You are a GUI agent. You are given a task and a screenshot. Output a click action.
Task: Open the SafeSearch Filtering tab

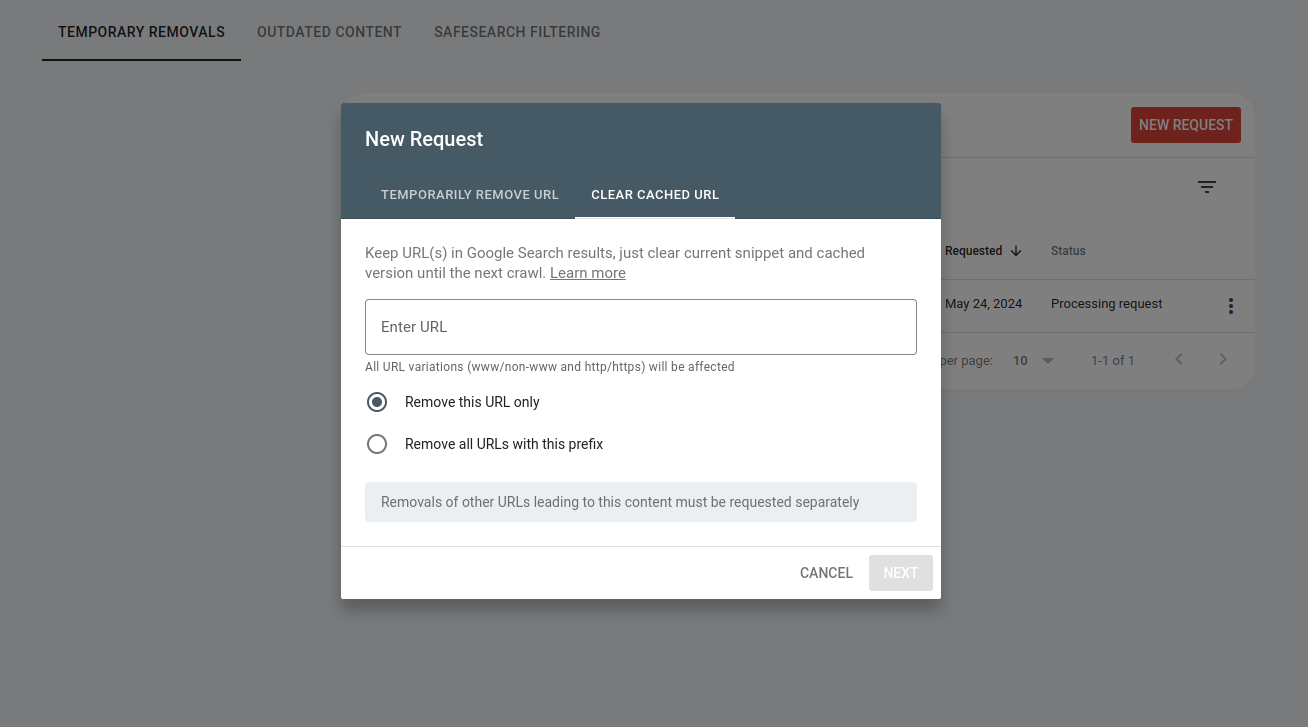tap(517, 32)
